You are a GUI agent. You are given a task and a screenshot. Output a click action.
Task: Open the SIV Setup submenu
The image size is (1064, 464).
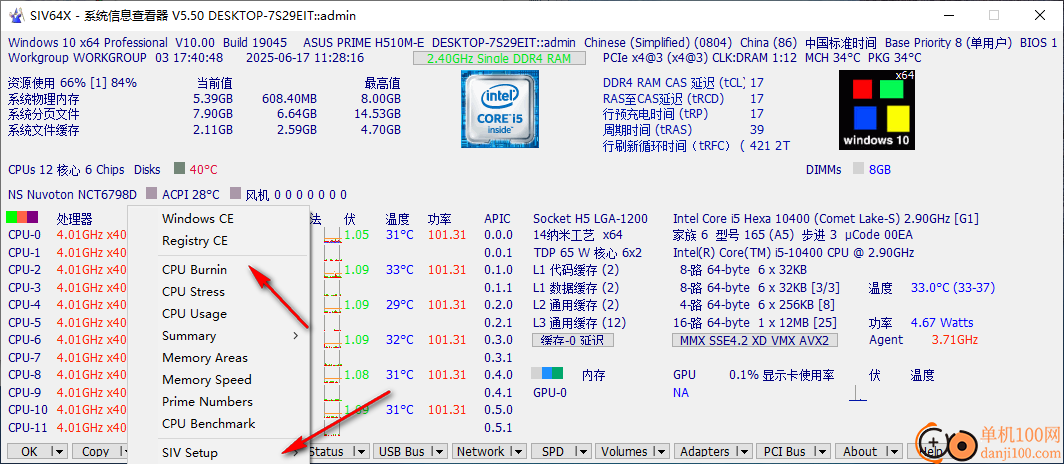point(218,452)
